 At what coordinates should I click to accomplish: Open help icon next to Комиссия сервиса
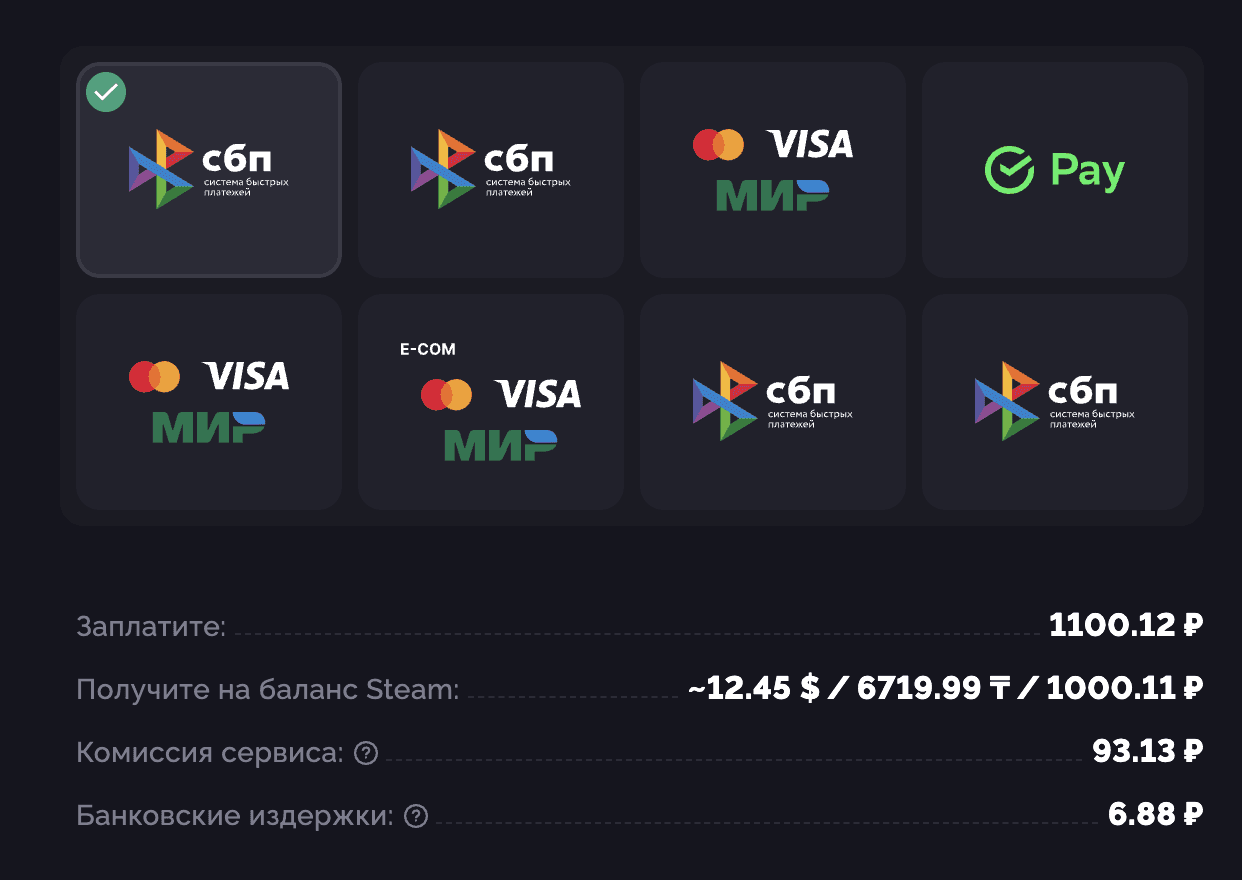pos(366,753)
